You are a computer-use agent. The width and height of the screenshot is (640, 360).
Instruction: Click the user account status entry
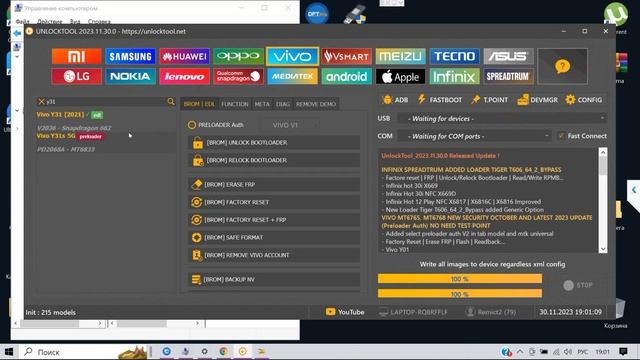491,312
